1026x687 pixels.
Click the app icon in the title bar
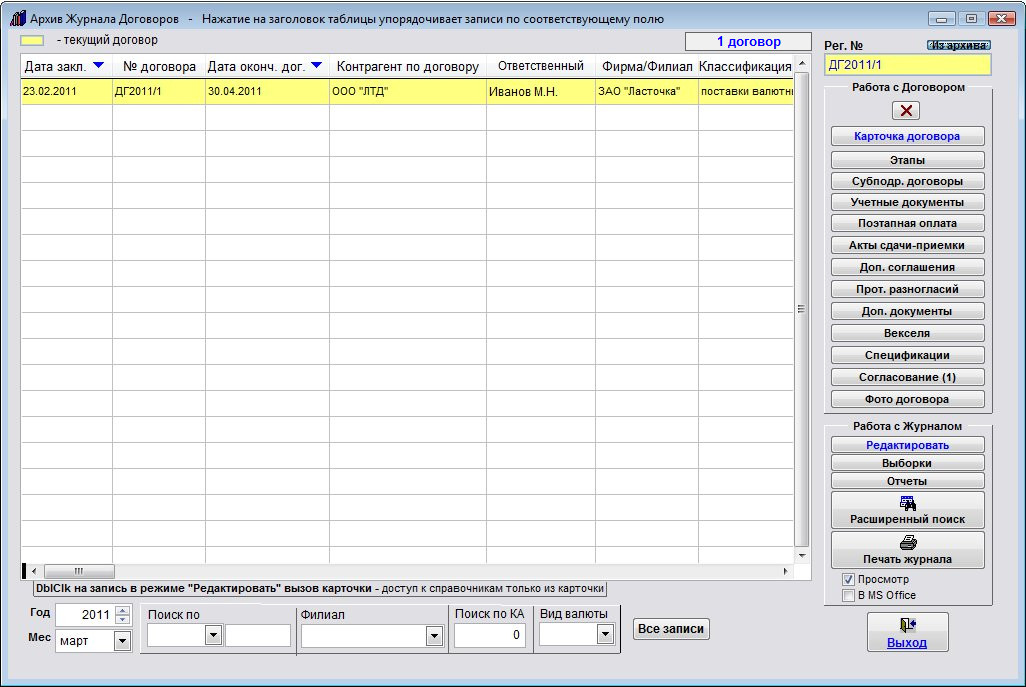coord(18,18)
